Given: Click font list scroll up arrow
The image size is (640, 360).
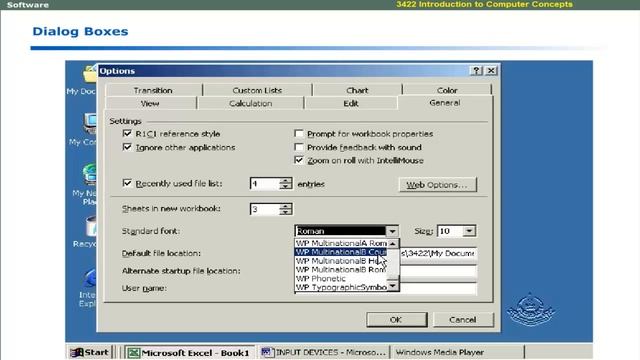Looking at the screenshot, I should pyautogui.click(x=393, y=243).
